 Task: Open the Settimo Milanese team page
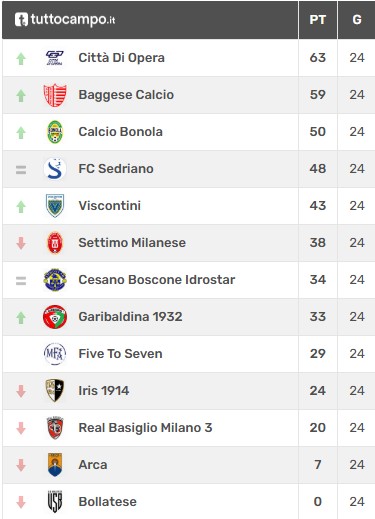coord(132,243)
